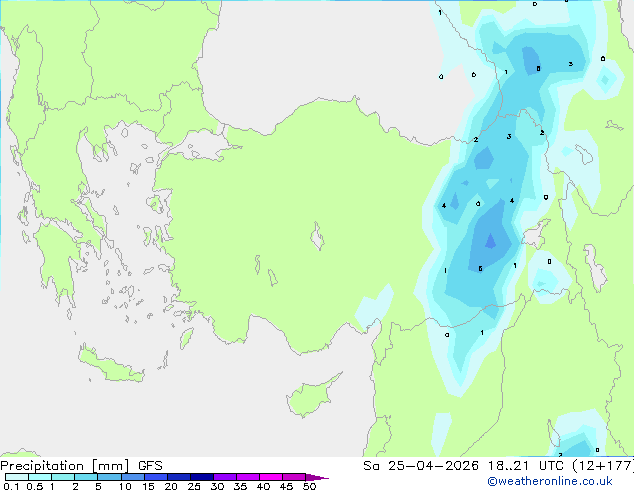This screenshot has width=634, height=490.
Task: Click the 2–5 mm legend color box
Action: click(x=86, y=477)
